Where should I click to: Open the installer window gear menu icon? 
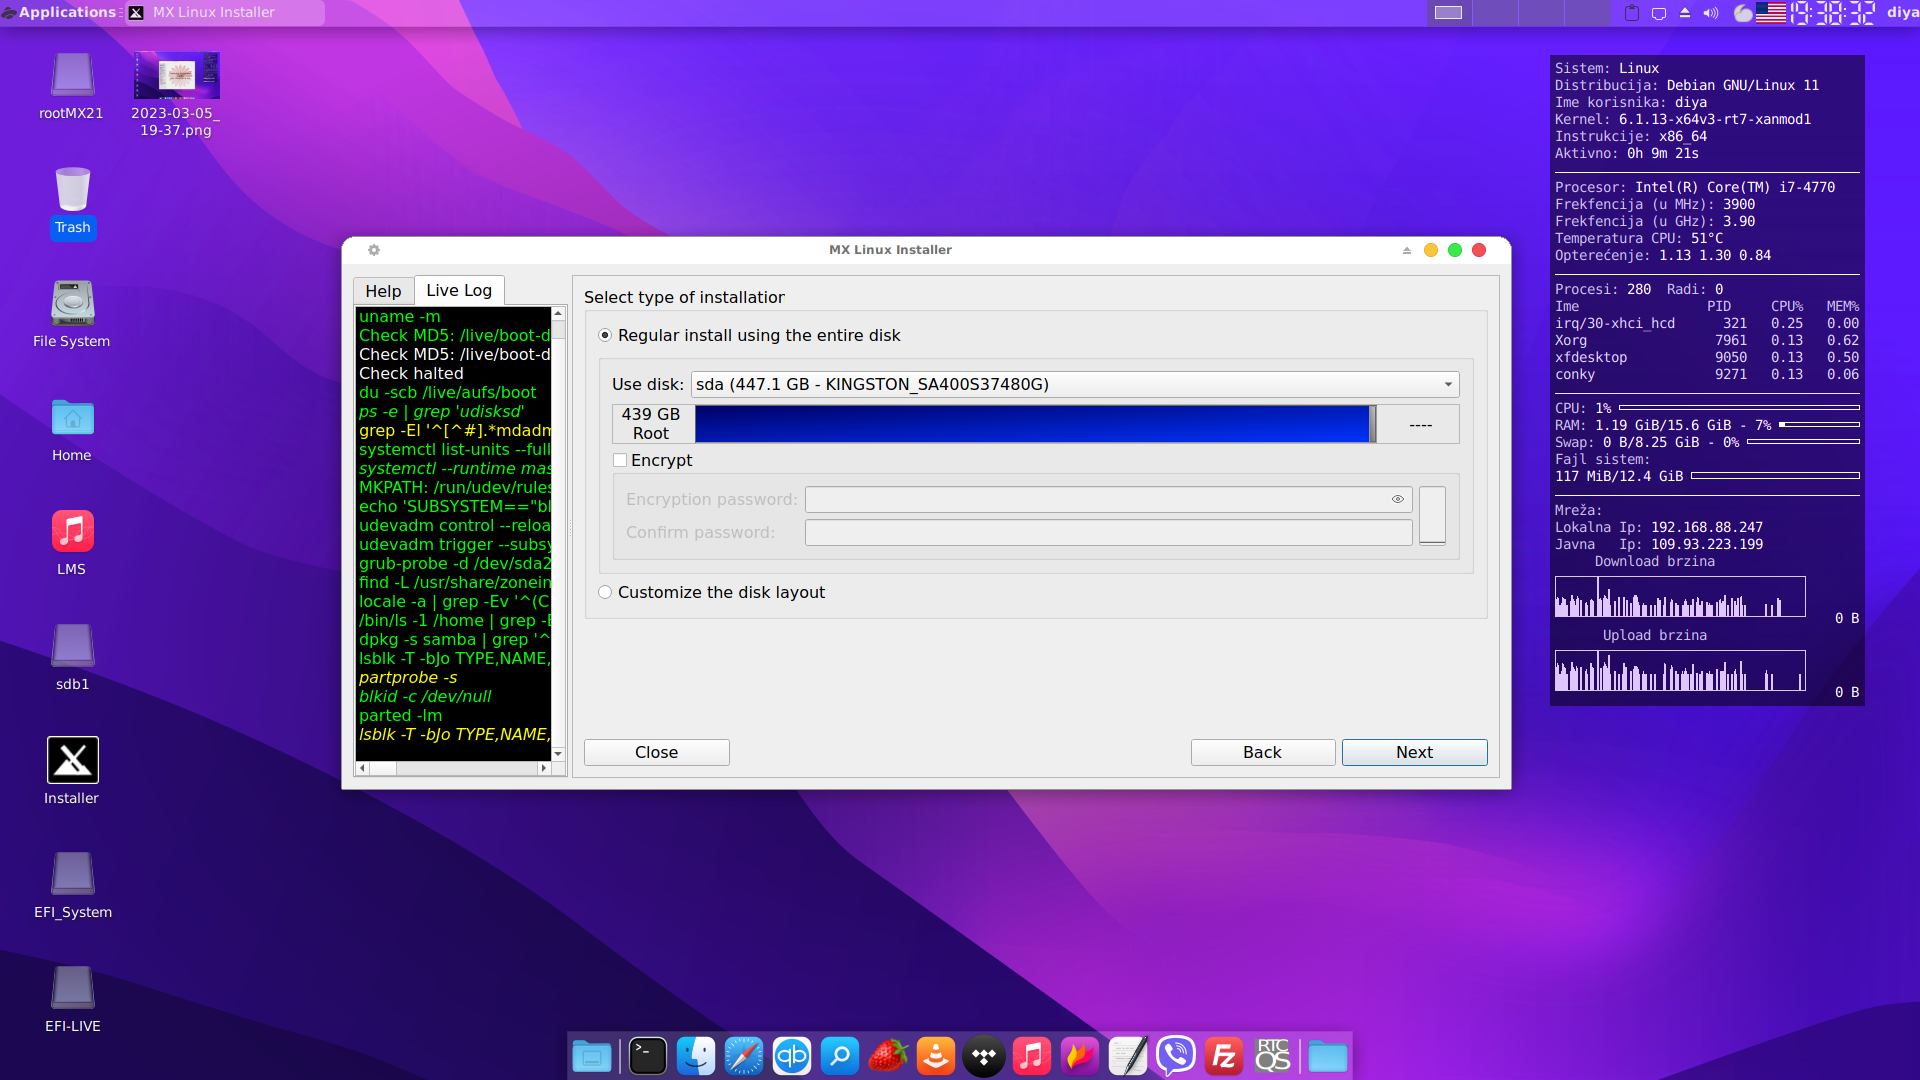[x=374, y=250]
